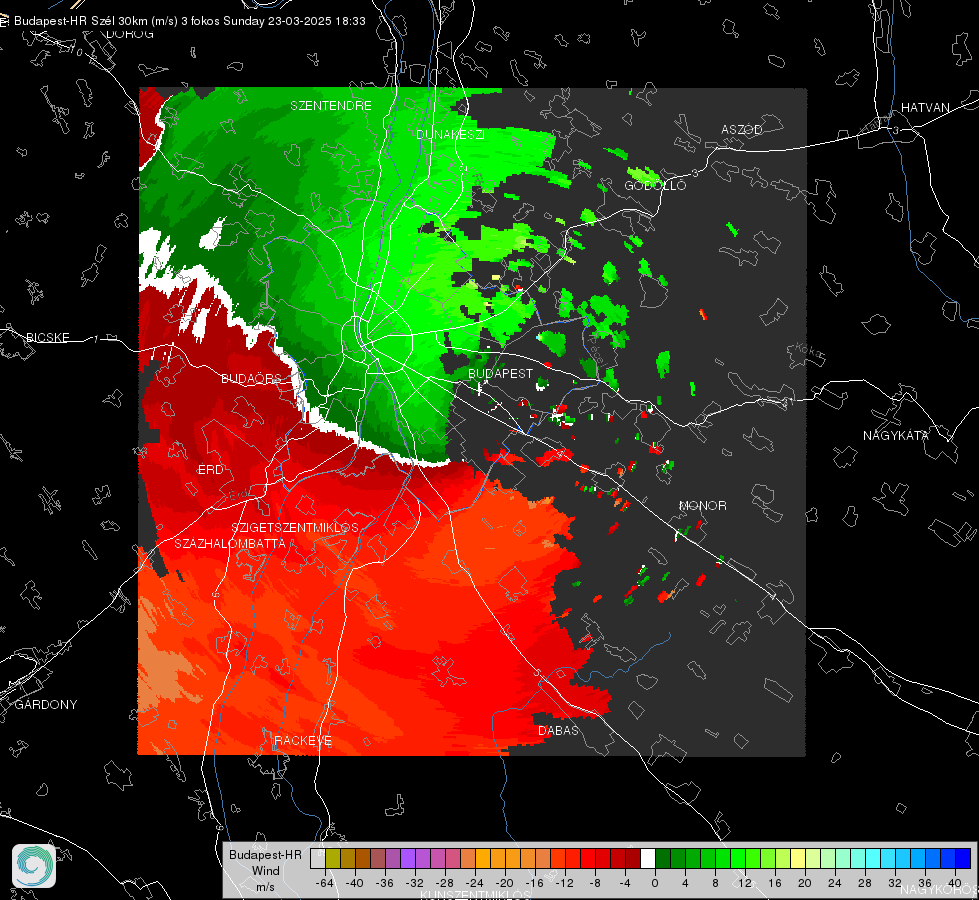The height and width of the screenshot is (900, 979).
Task: Click the BUDAPEST map label
Action: 500,373
